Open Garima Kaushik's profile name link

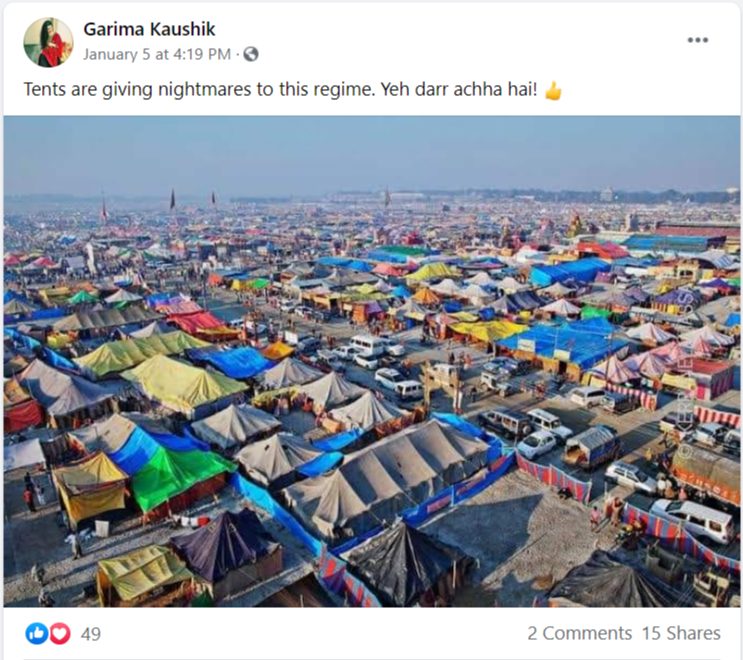pos(149,29)
